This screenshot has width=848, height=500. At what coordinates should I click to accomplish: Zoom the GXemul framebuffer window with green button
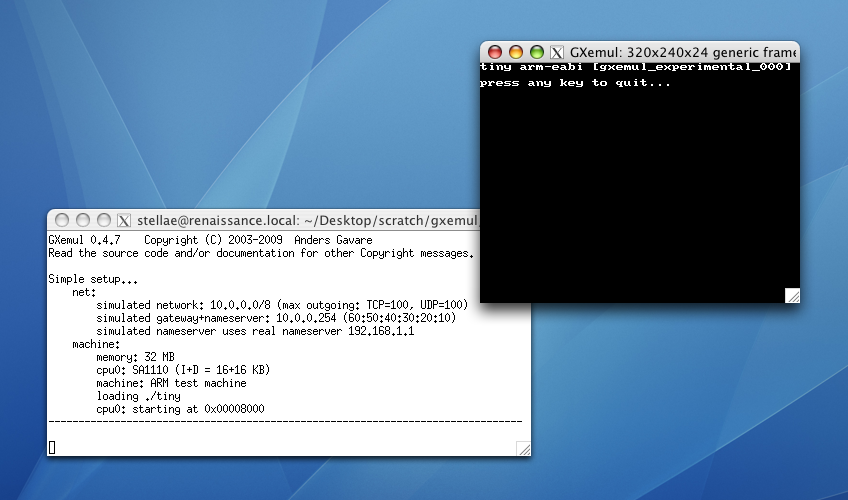(x=536, y=52)
